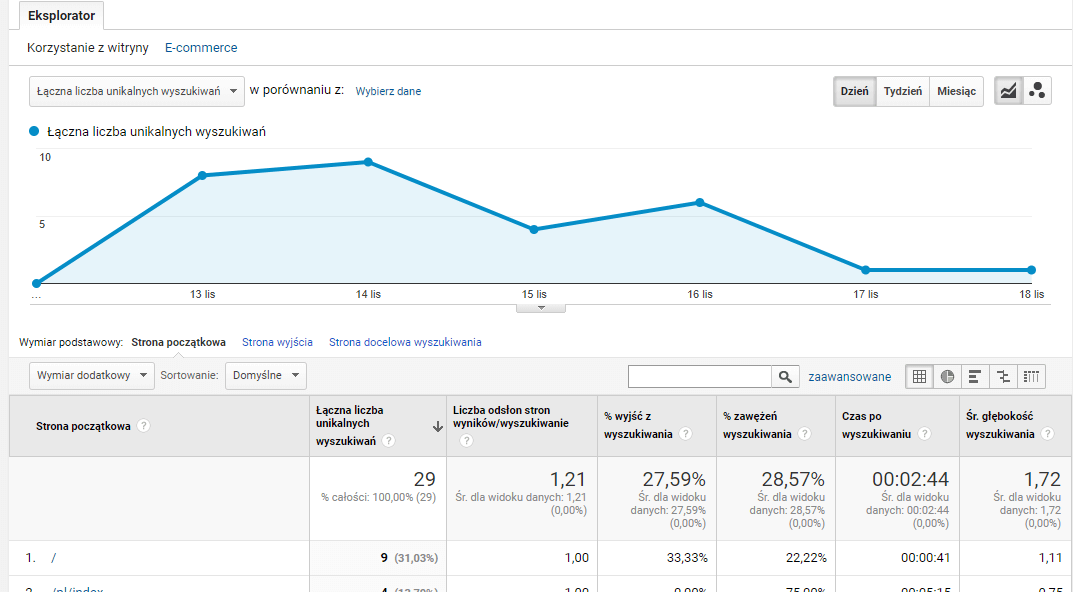
Task: Select the Eksplorator tab
Action: tap(62, 16)
